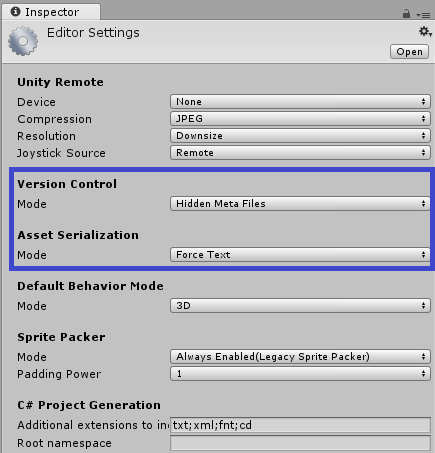Image resolution: width=435 pixels, height=453 pixels.
Task: Click the Additional extensions to include label
Action: [93, 425]
